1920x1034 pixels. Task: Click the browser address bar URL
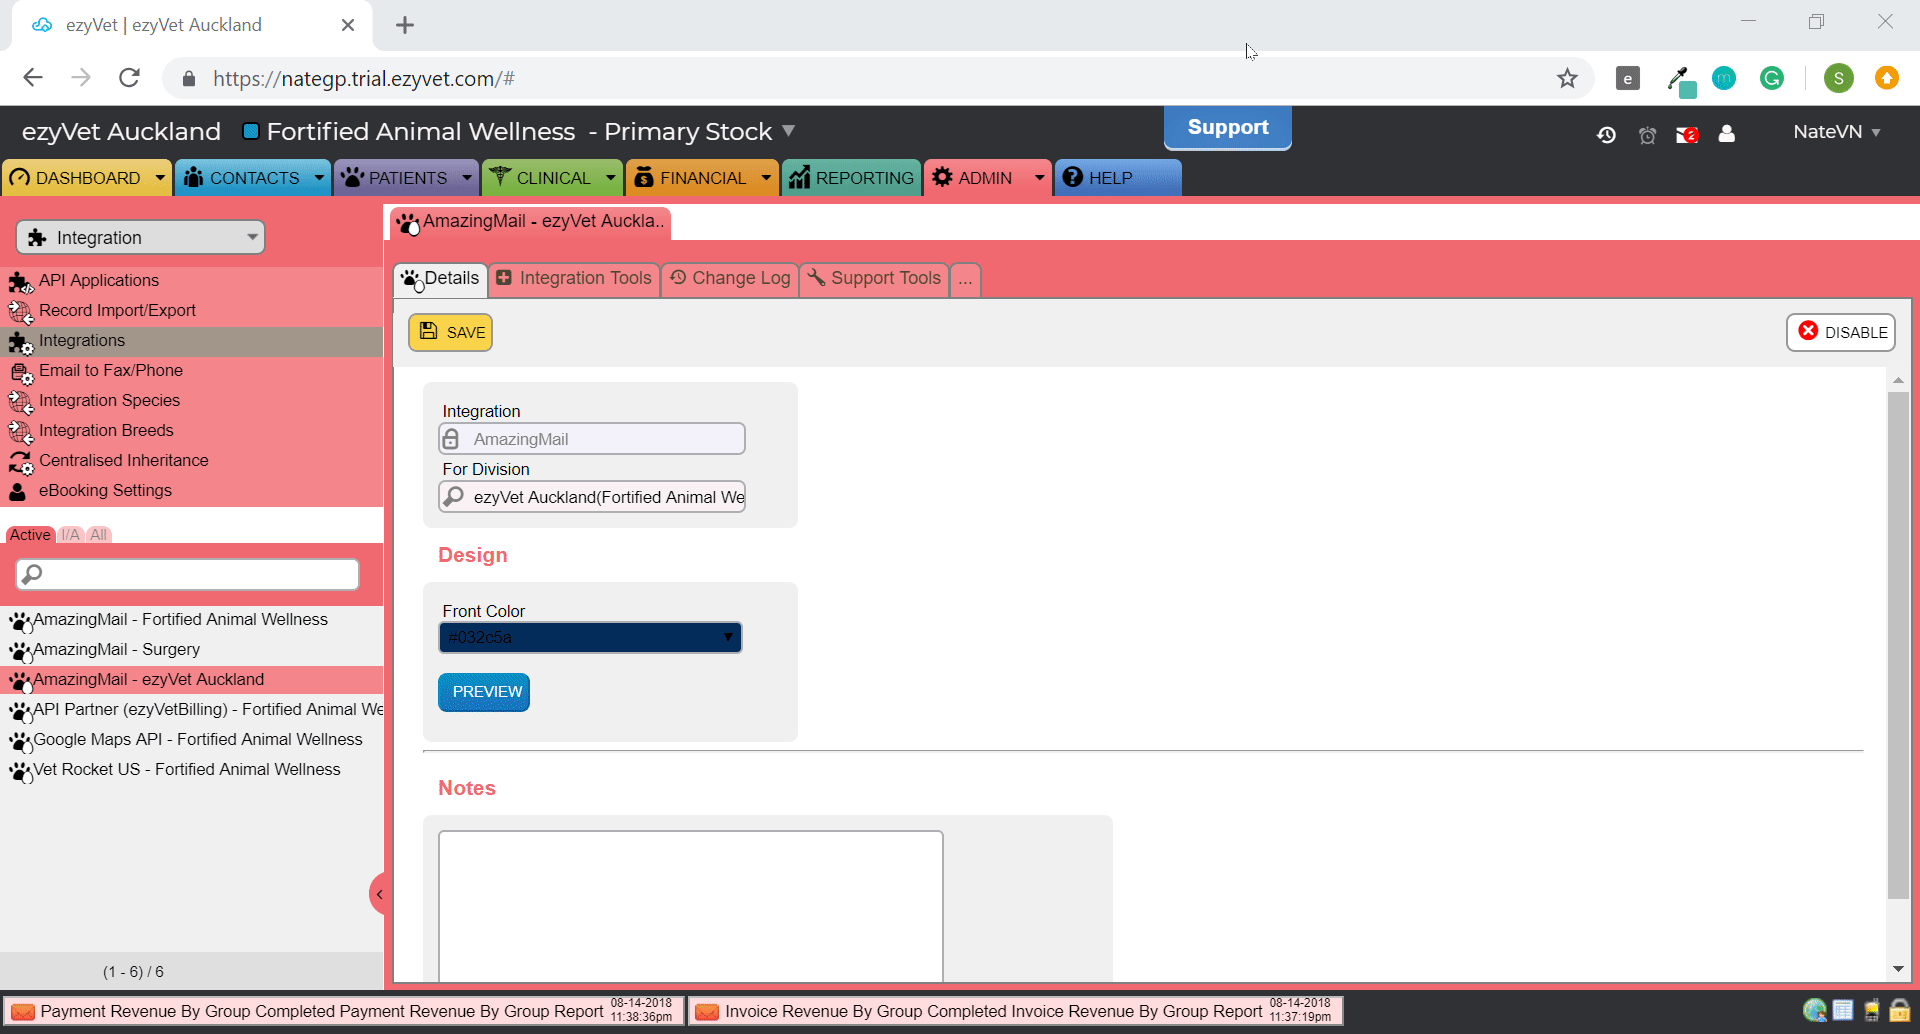[x=363, y=79]
